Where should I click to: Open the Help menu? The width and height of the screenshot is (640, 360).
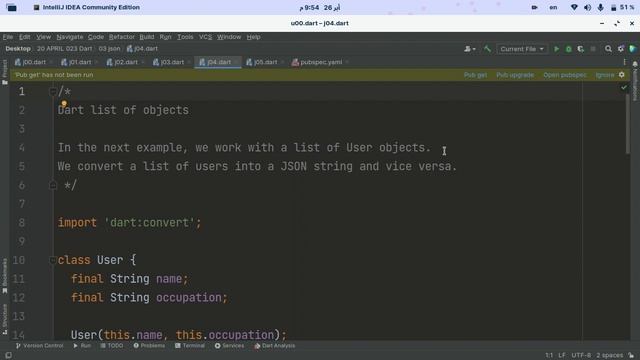[253, 37]
